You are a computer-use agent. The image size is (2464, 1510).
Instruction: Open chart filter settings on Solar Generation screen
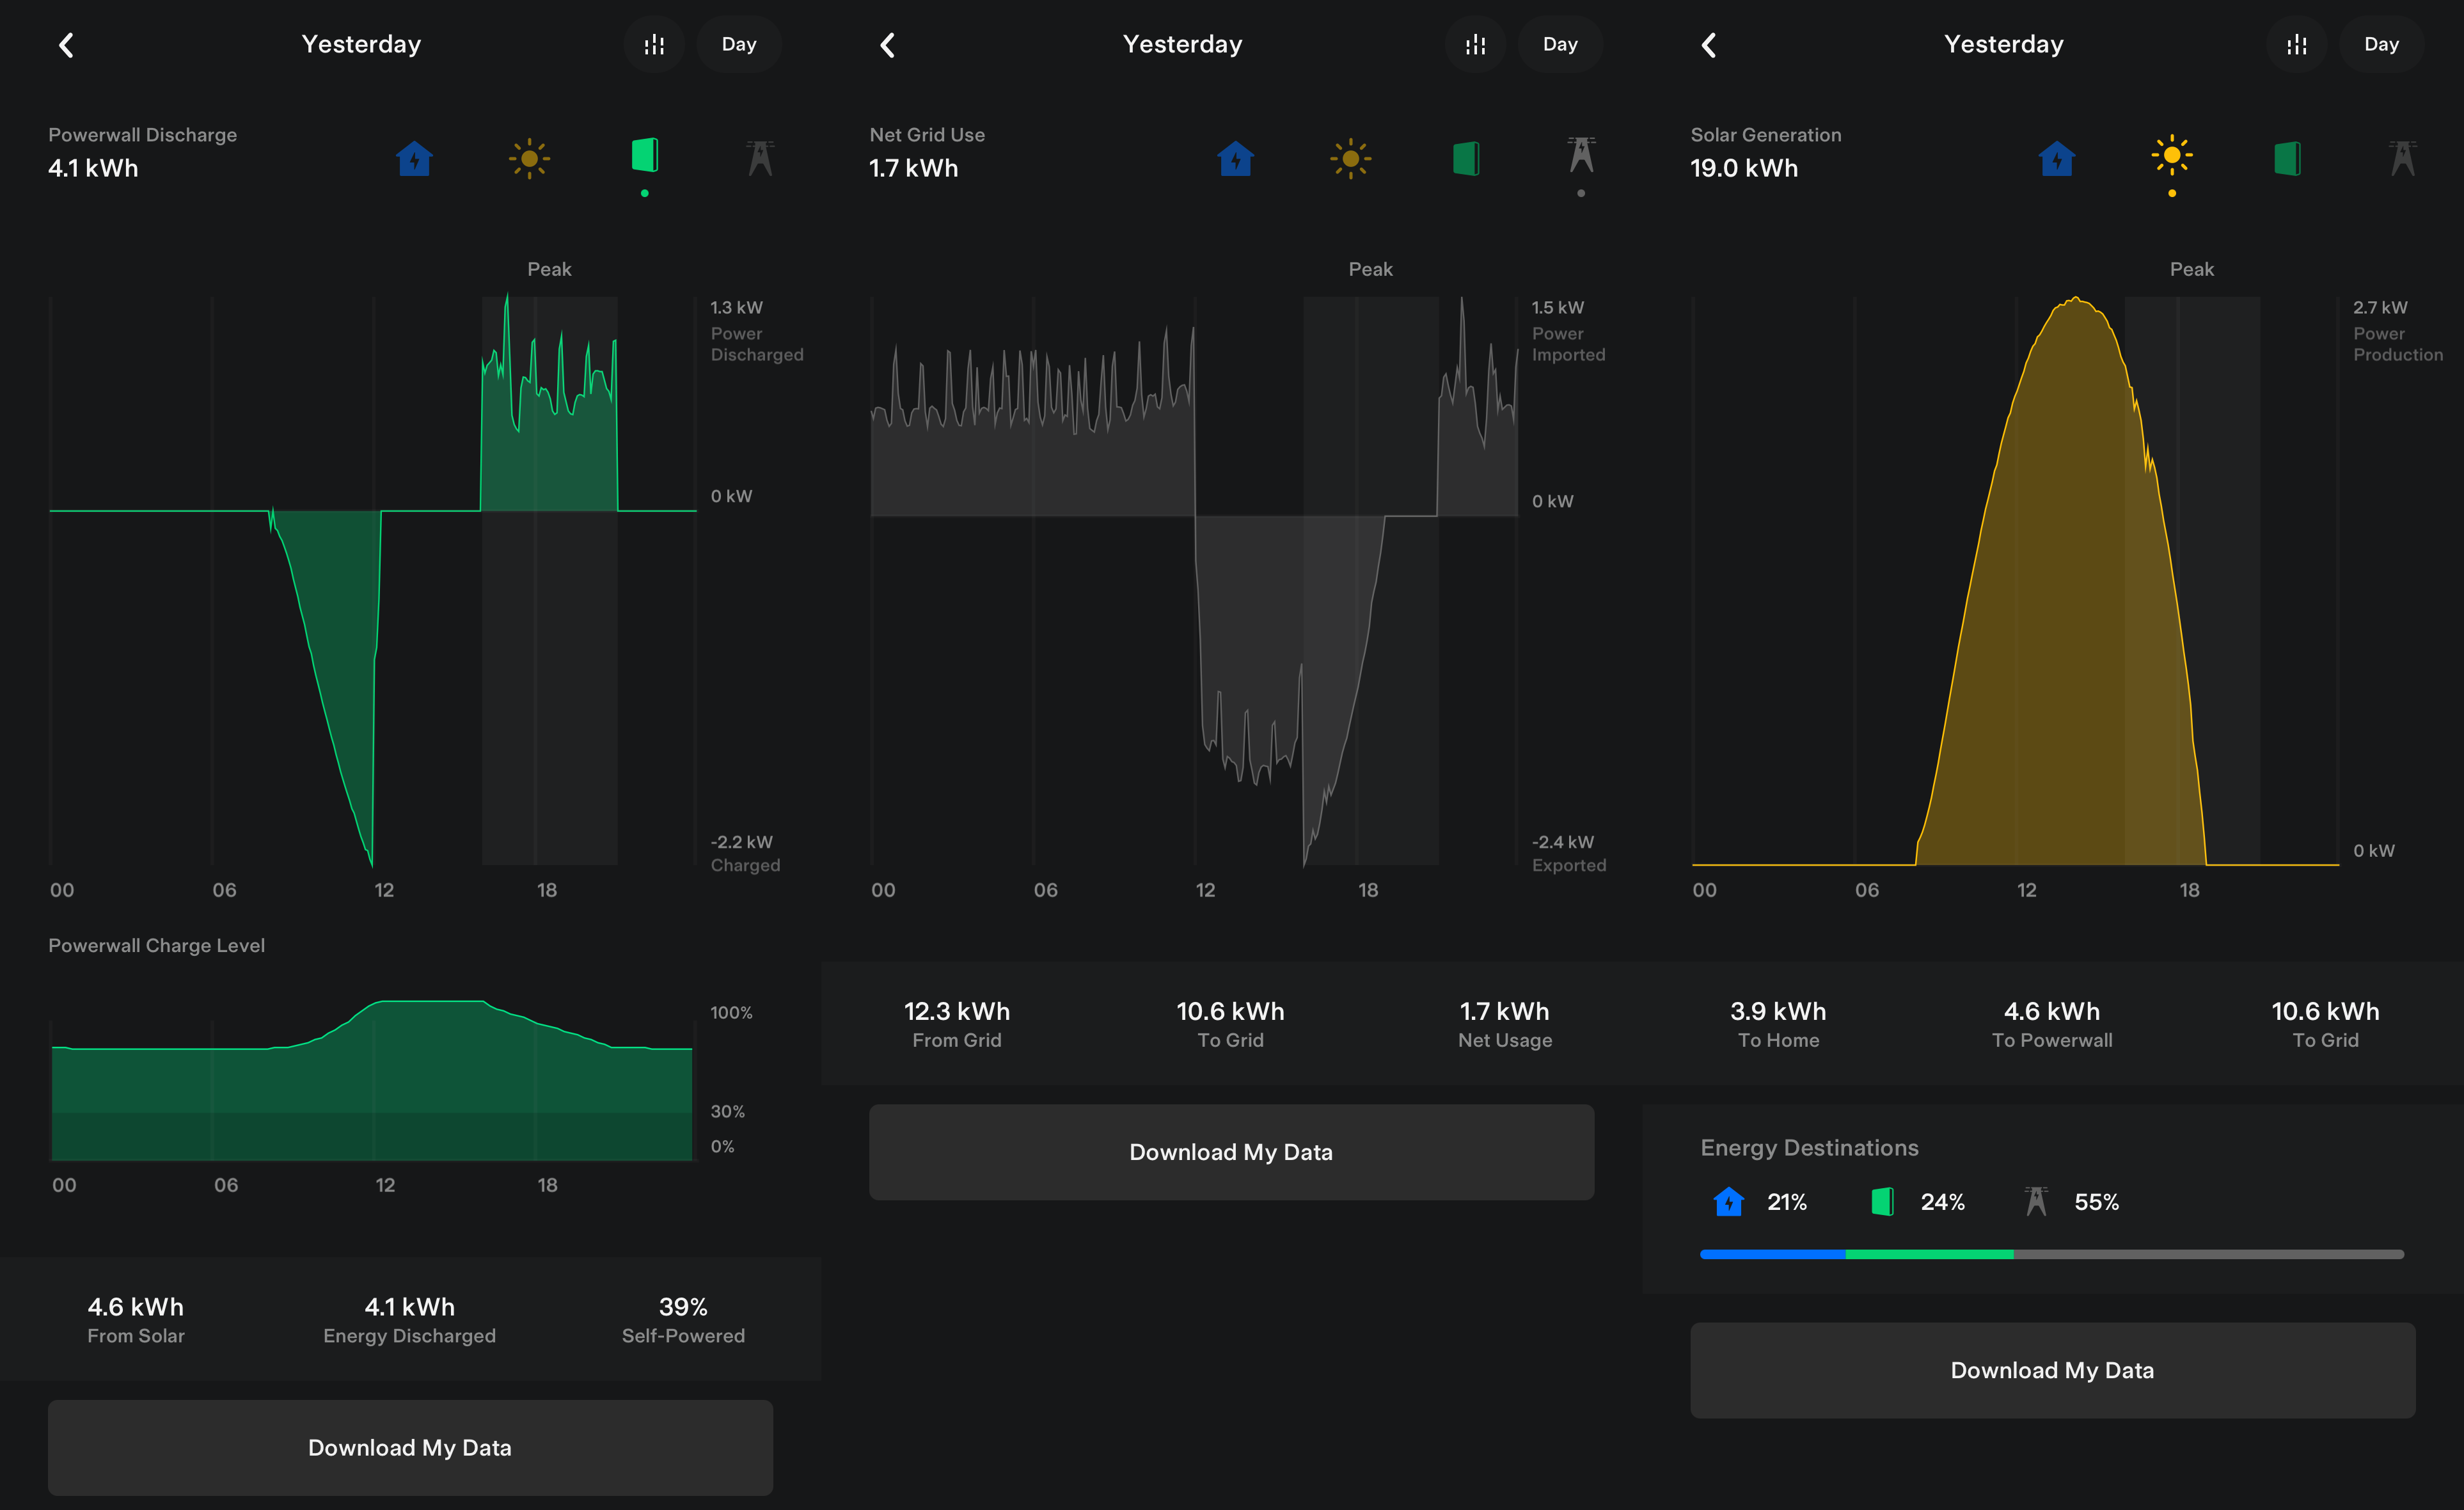(2296, 45)
